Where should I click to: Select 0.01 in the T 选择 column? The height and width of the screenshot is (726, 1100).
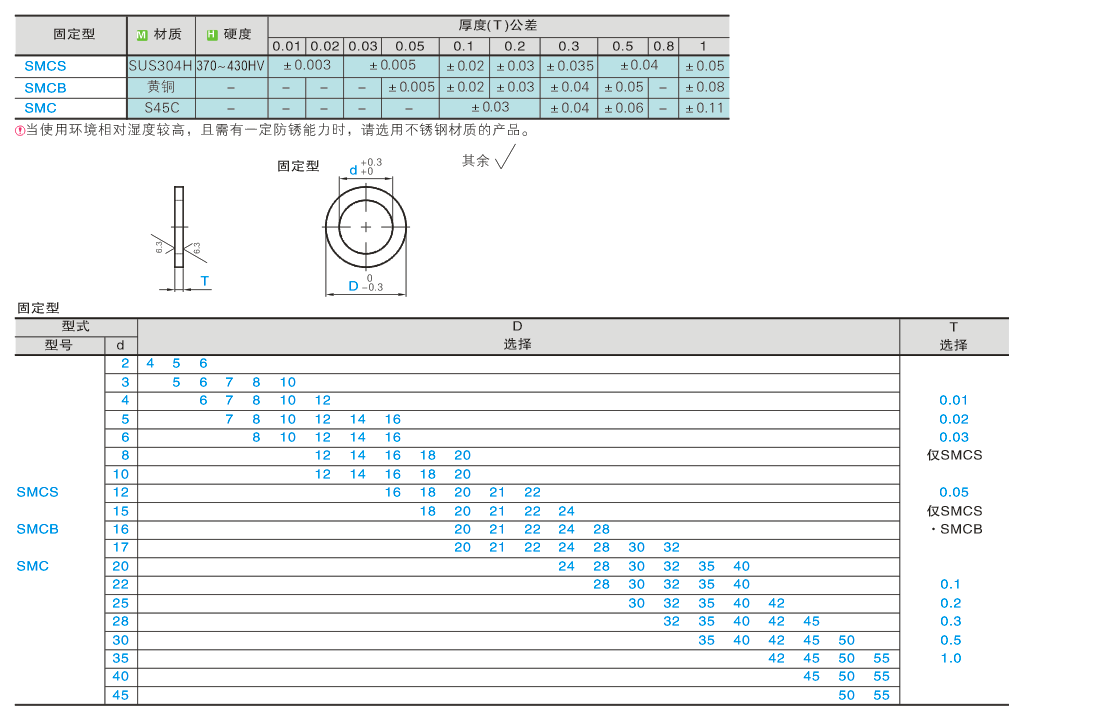pyautogui.click(x=953, y=401)
